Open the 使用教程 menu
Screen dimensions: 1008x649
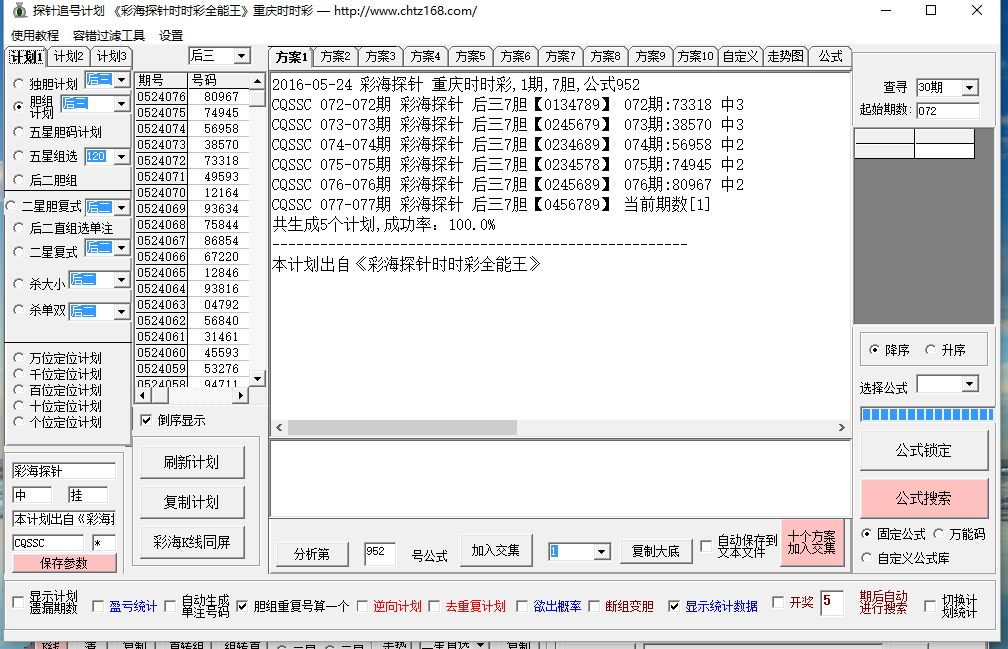click(x=35, y=35)
